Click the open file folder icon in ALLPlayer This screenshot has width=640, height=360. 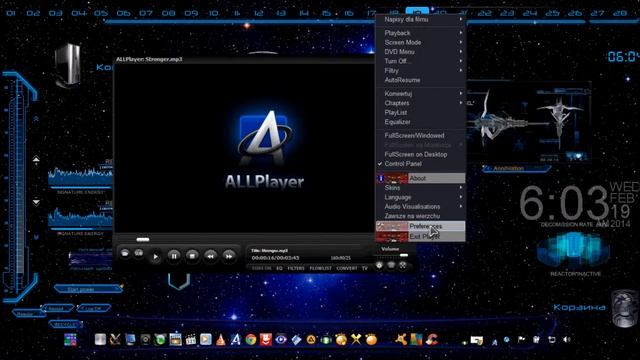(x=125, y=253)
